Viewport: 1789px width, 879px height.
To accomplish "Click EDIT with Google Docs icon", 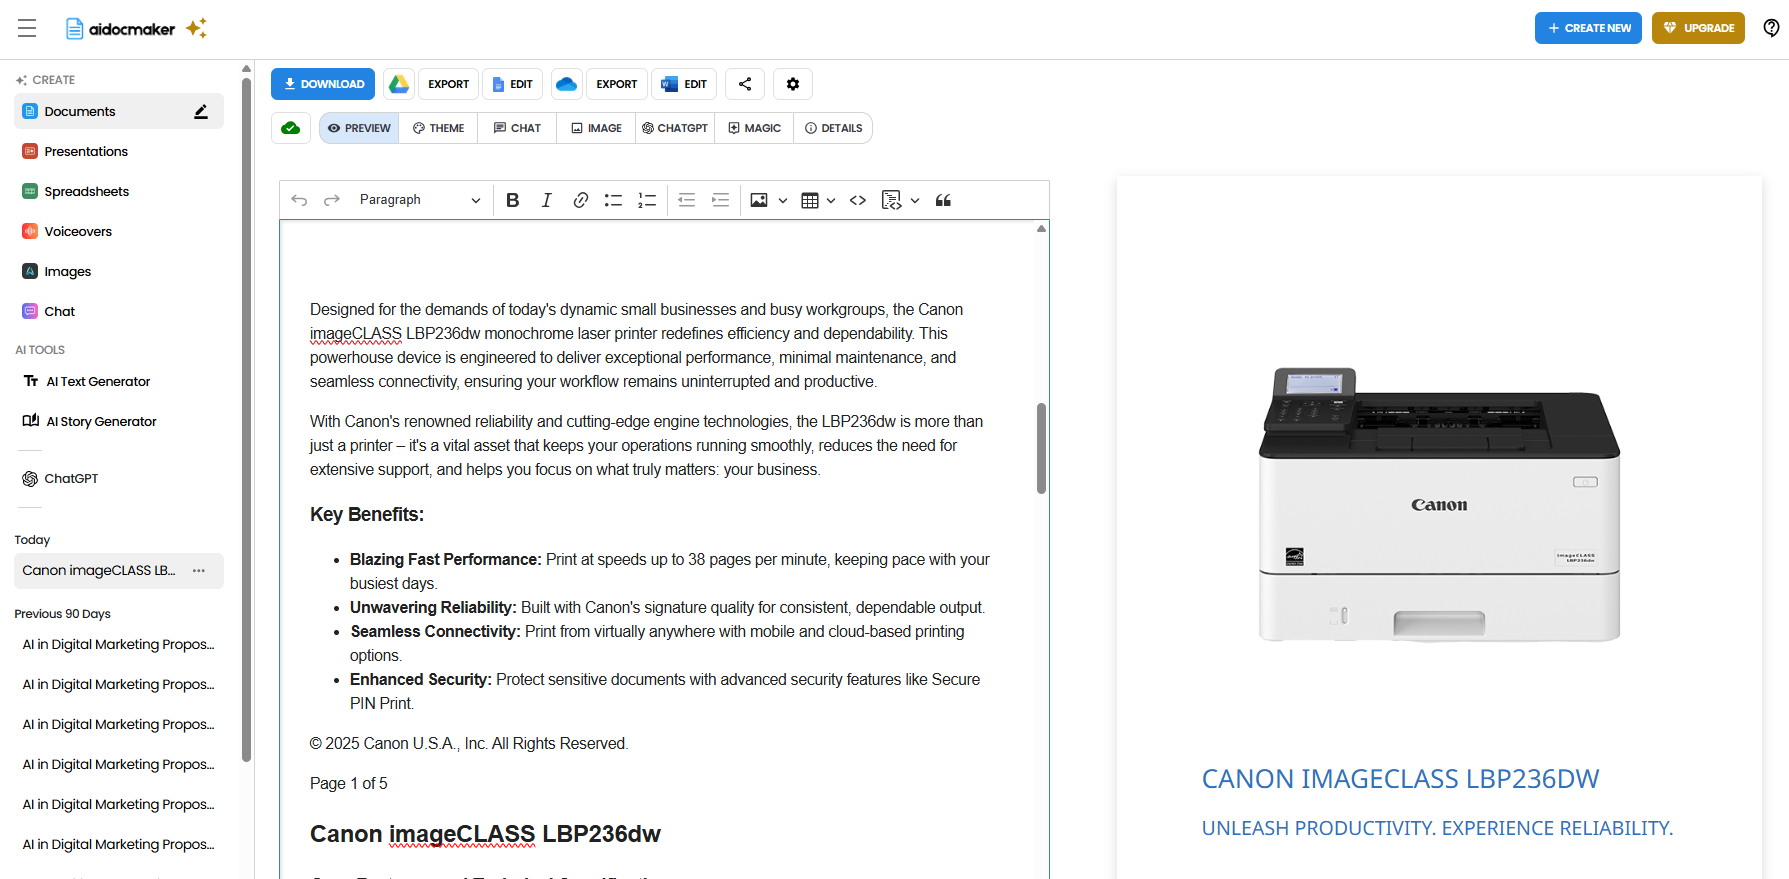I will click(512, 84).
